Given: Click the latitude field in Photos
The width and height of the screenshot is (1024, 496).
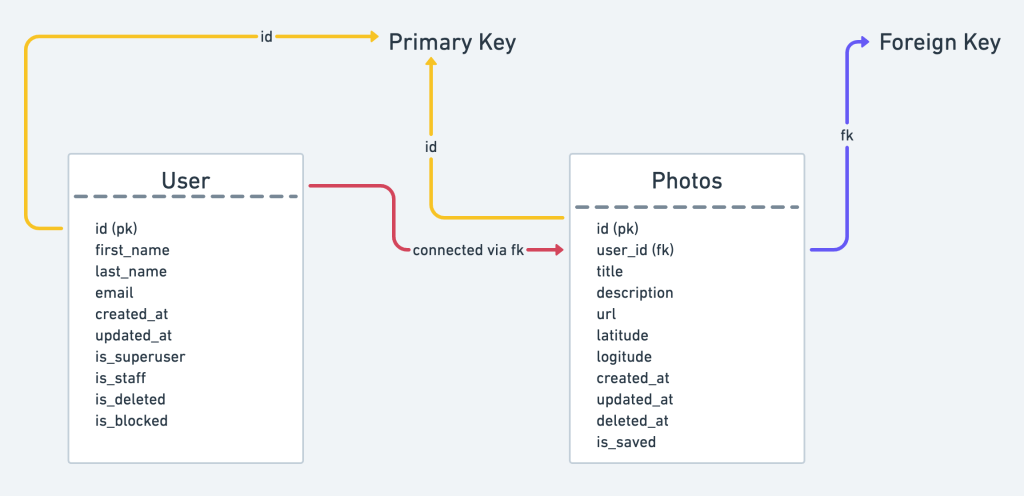Looking at the screenshot, I should (622, 336).
